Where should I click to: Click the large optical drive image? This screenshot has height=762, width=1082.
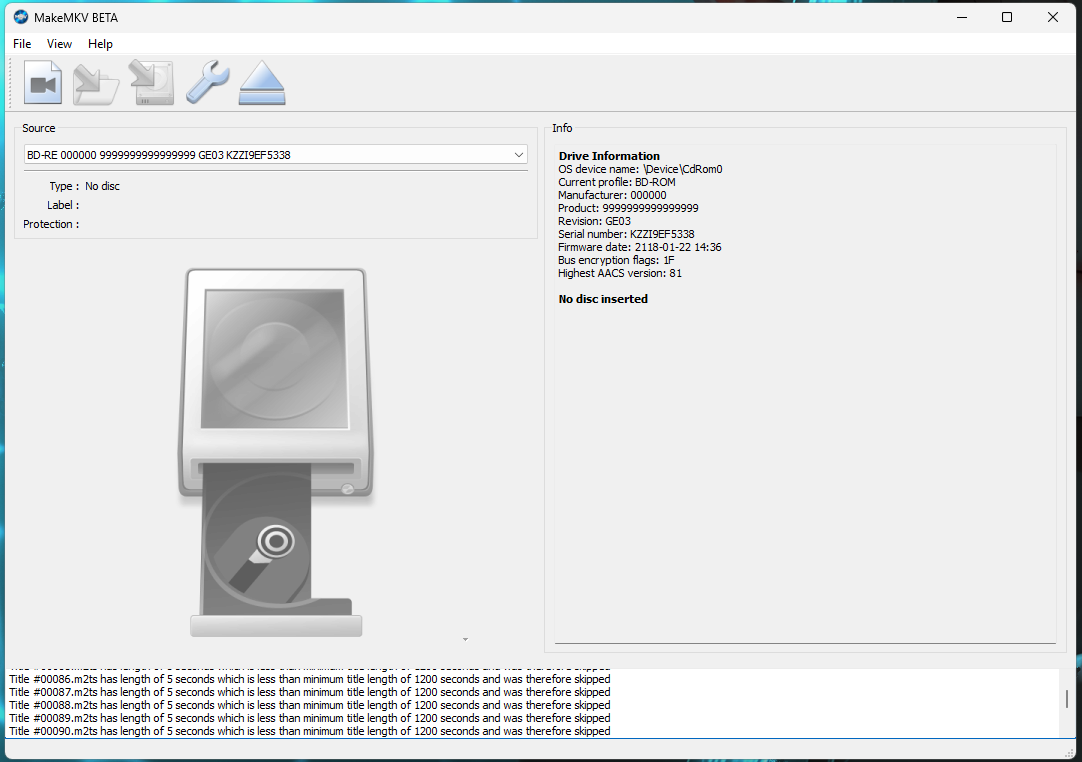point(276,452)
